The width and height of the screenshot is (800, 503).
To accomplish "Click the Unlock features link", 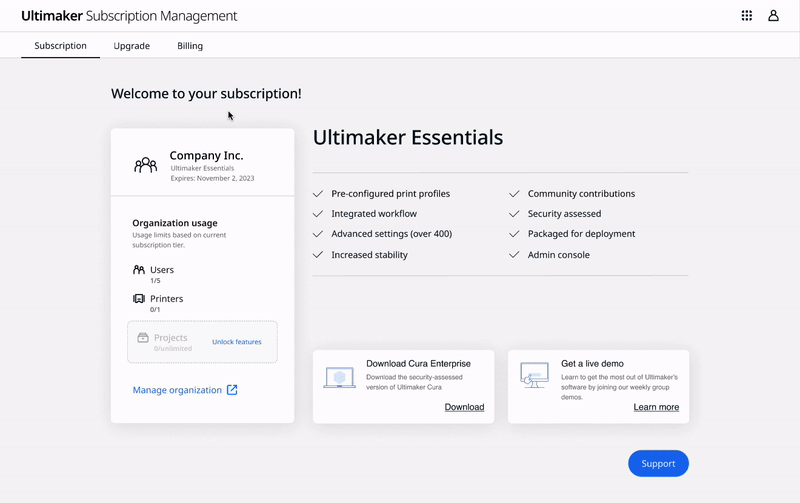I will pos(237,342).
